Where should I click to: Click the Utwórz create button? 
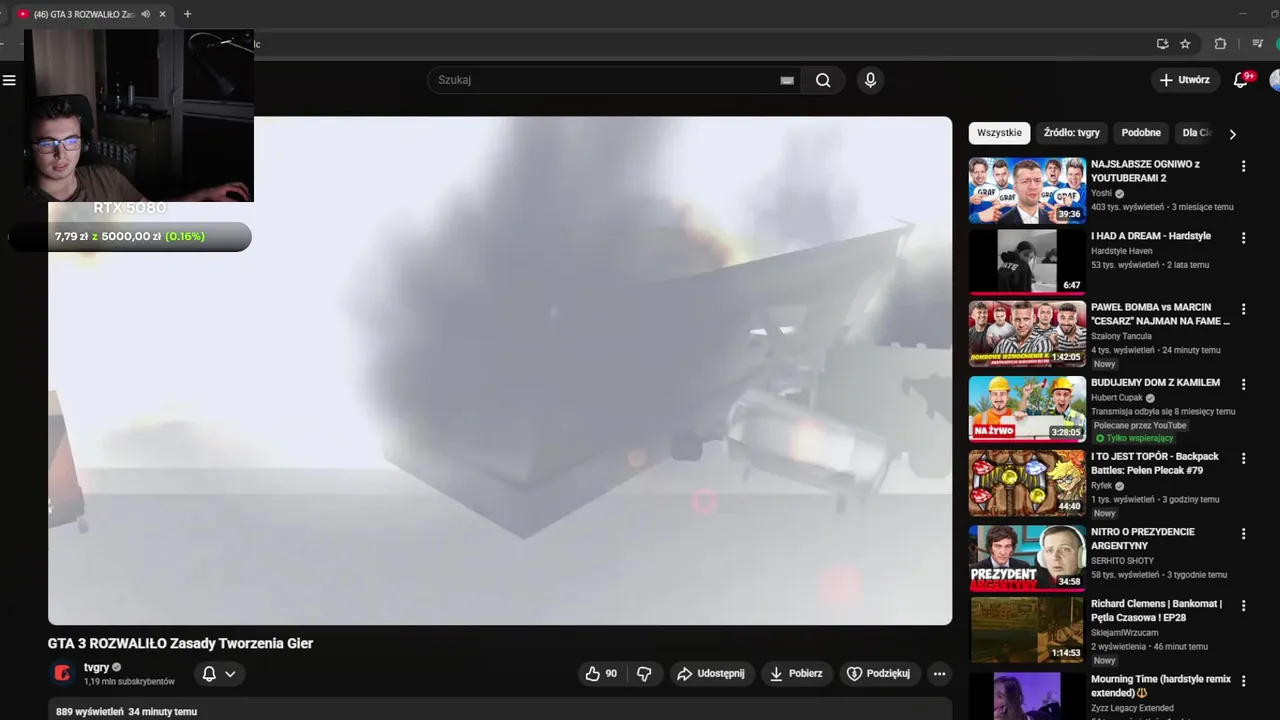tap(1185, 80)
